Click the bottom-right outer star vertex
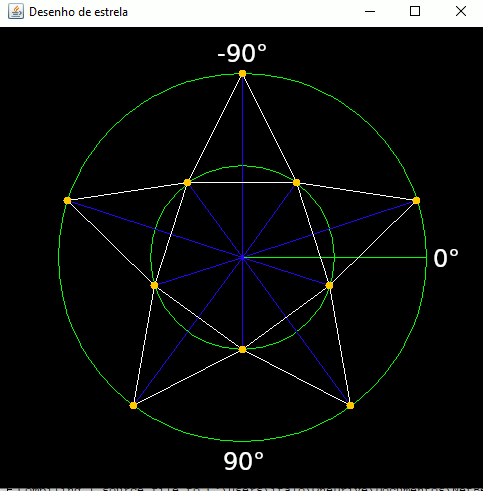The image size is (483, 491). pos(350,405)
